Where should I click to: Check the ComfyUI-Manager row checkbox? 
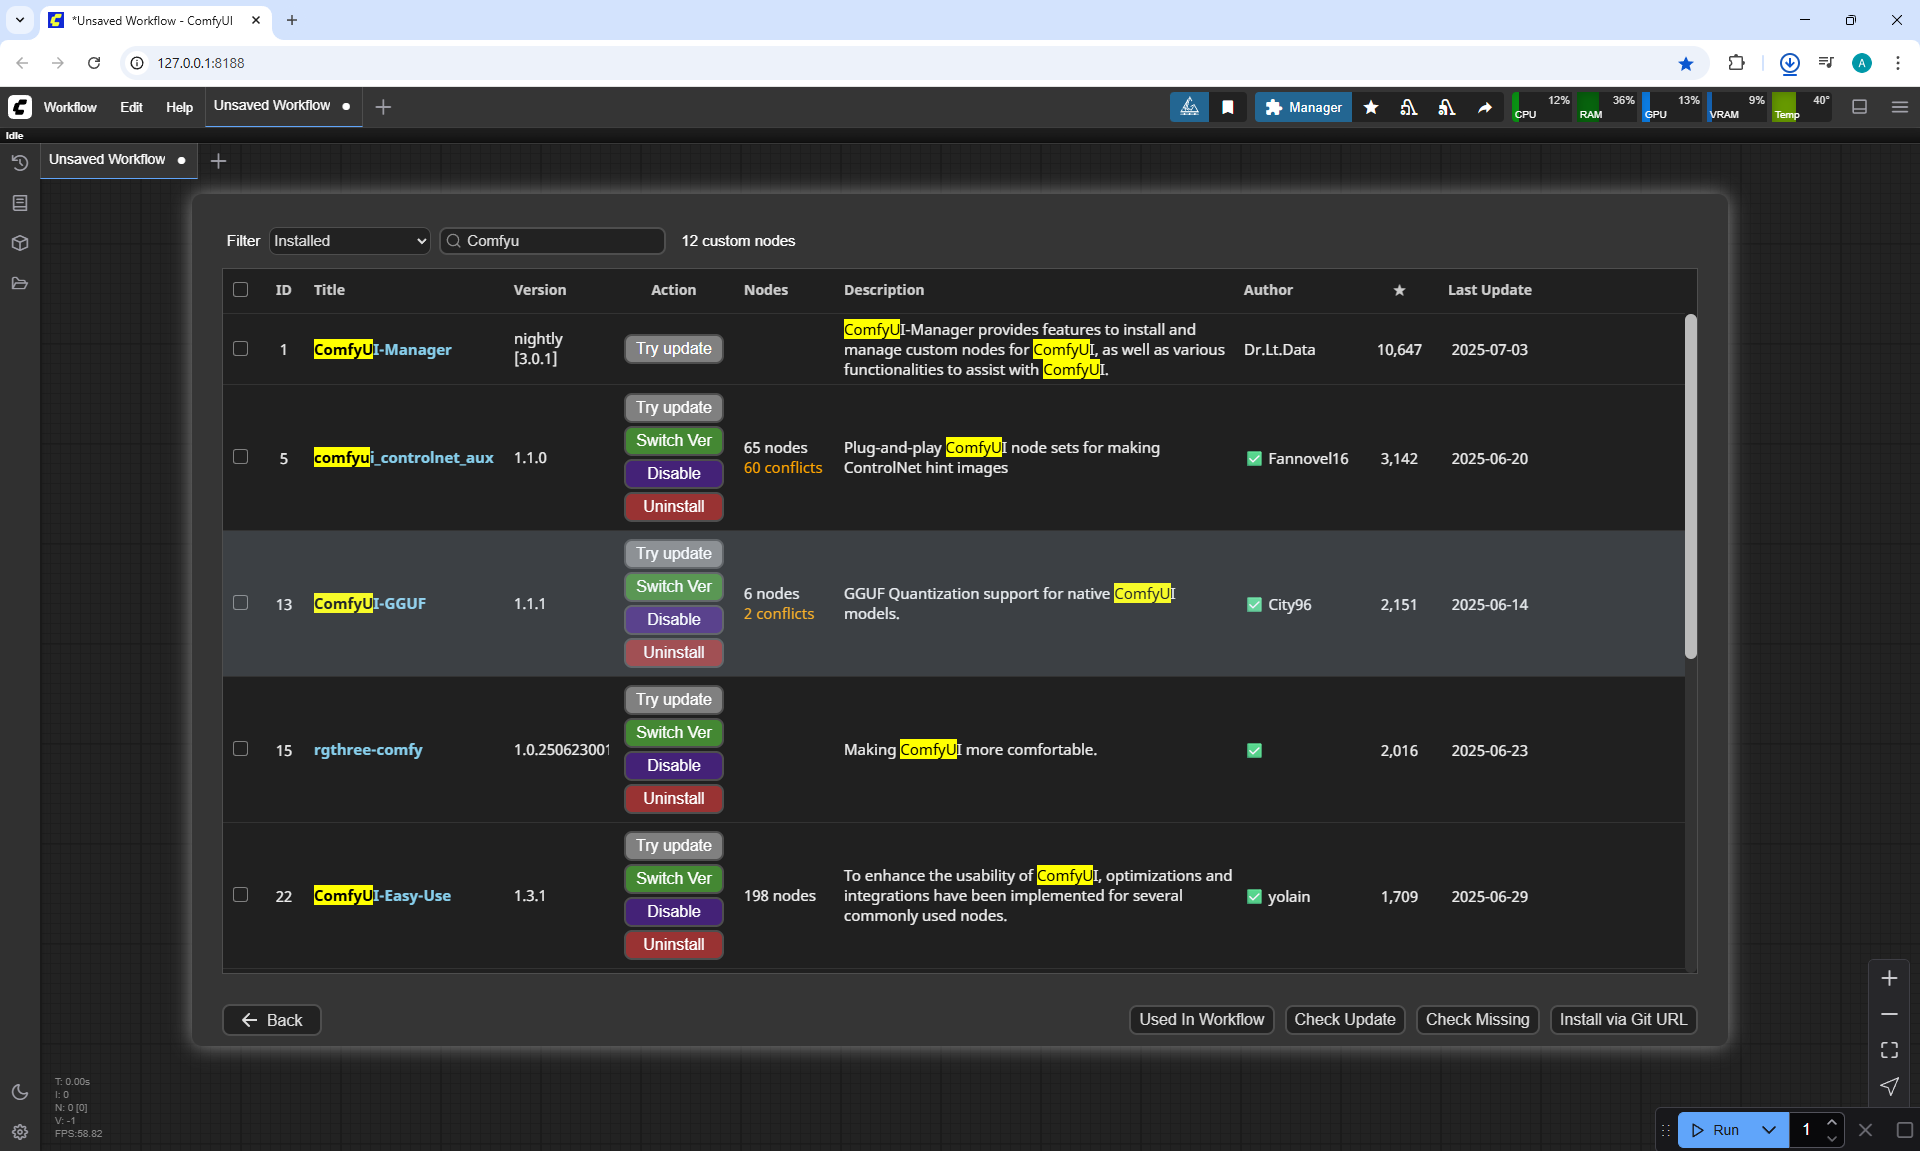click(x=240, y=349)
